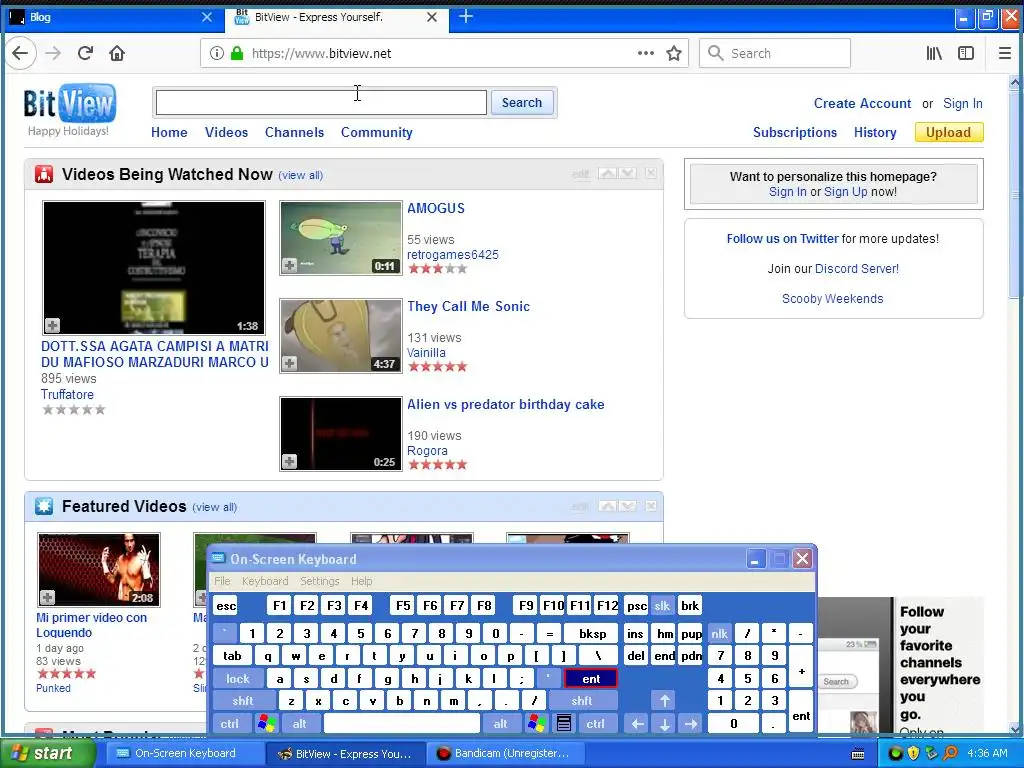Click the left Windows logo key on keyboard
Image resolution: width=1024 pixels, height=768 pixels.
pos(266,724)
